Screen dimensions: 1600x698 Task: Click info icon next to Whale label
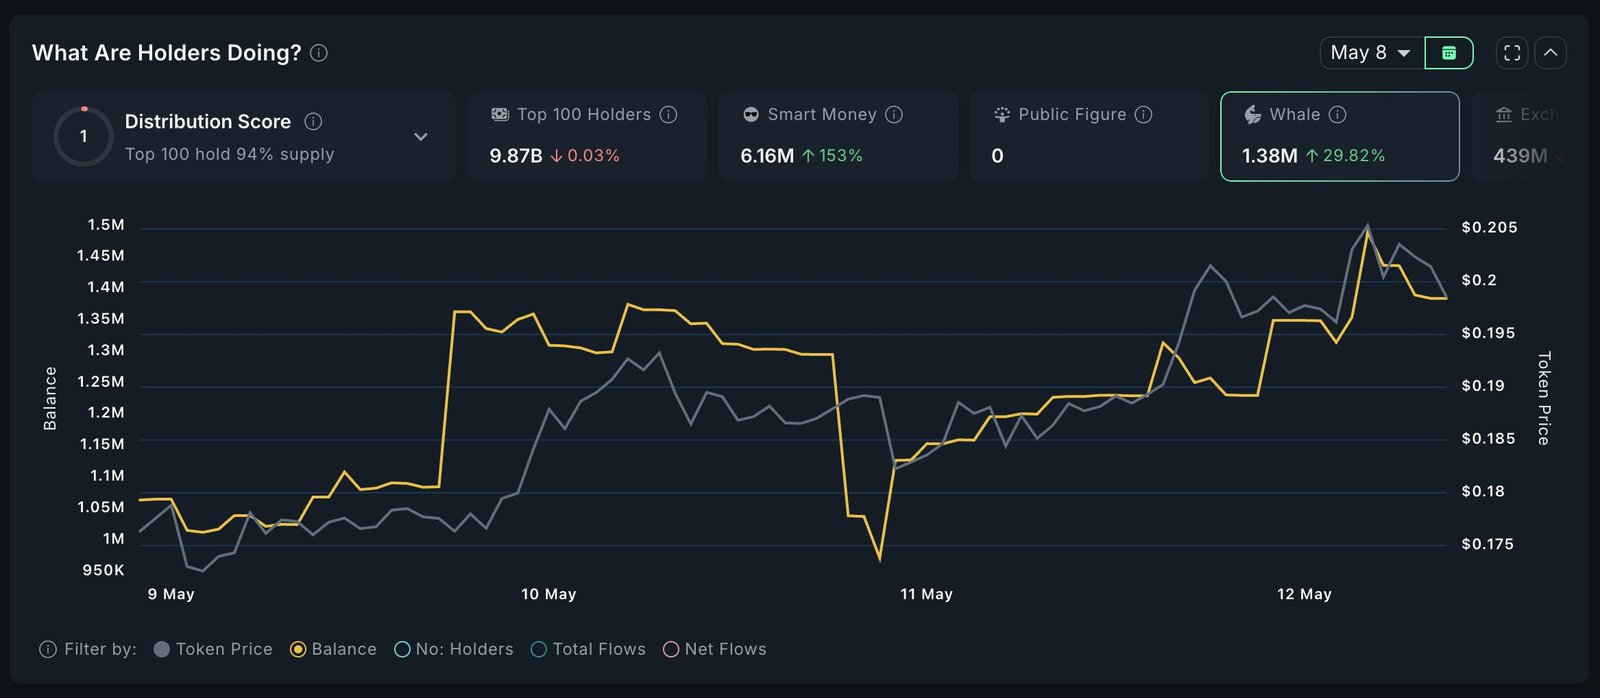pos(1337,115)
